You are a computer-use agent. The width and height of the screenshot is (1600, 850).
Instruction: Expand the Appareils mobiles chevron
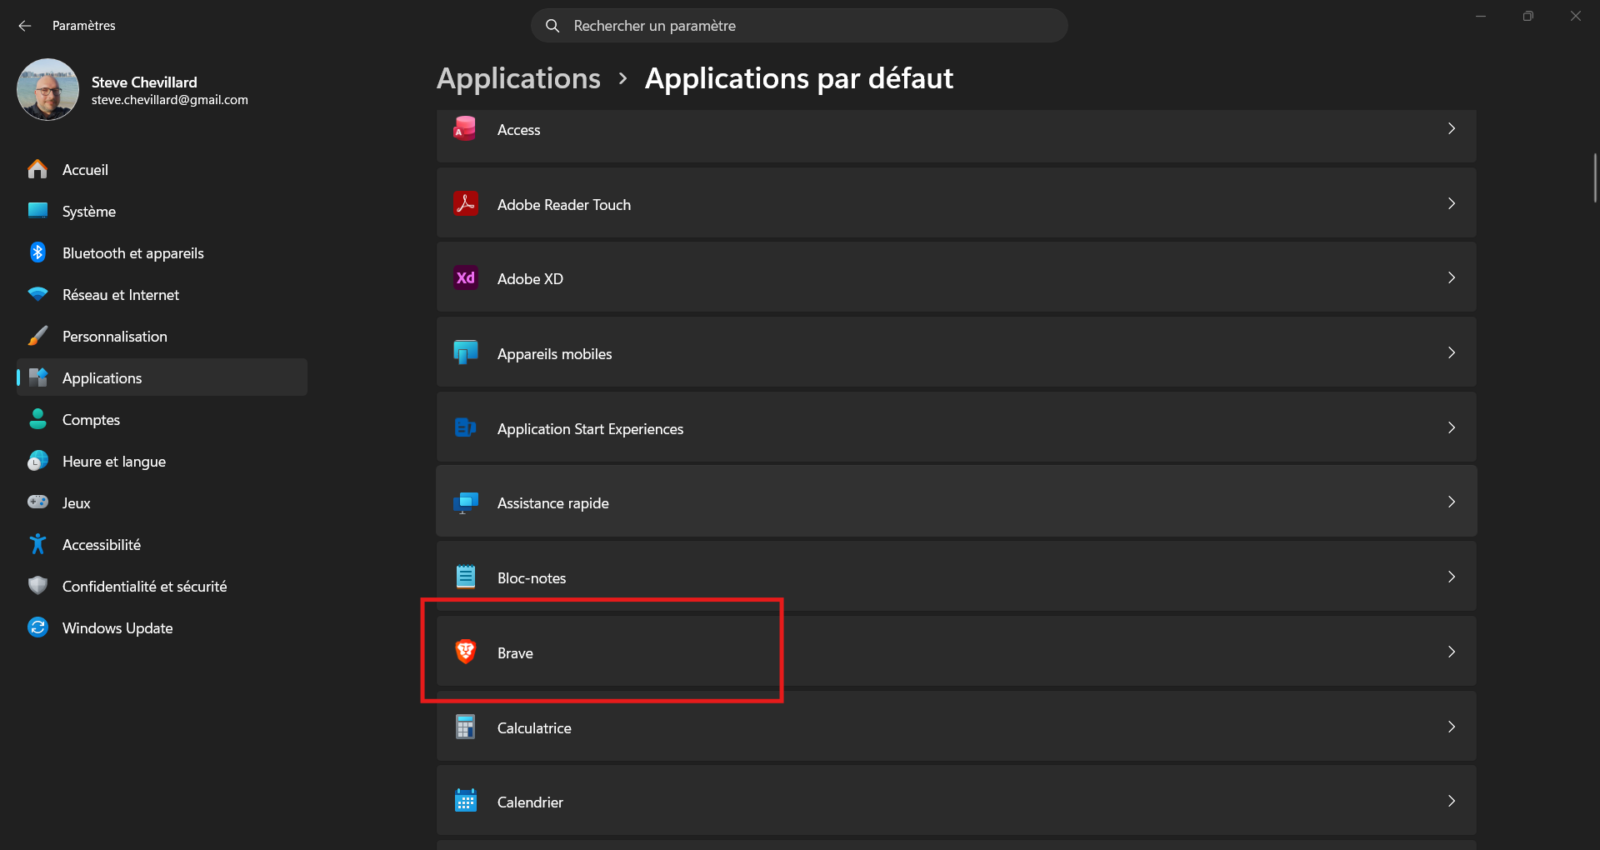coord(1451,352)
